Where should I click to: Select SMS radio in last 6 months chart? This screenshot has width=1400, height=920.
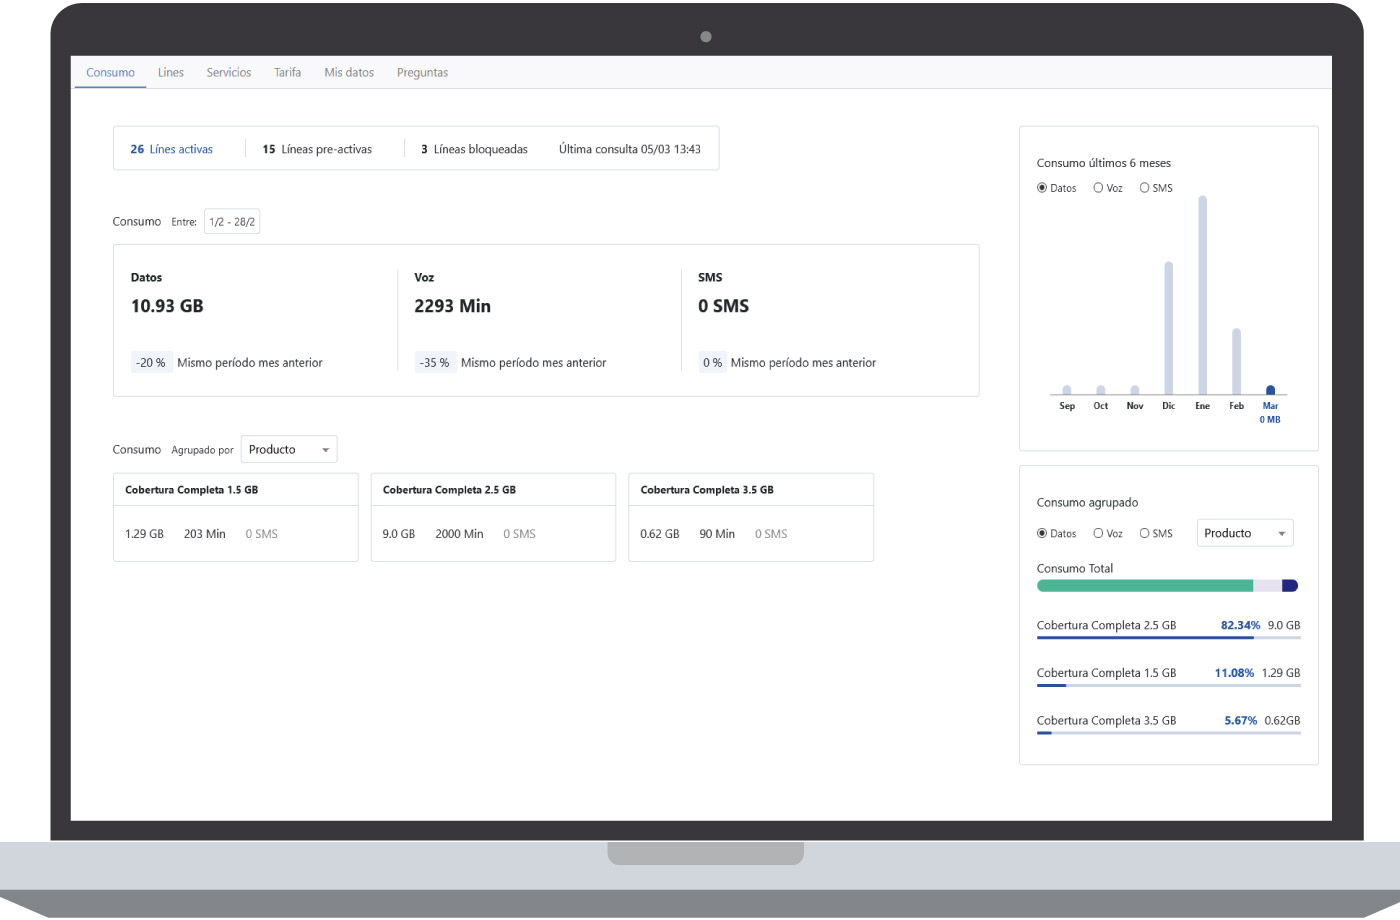pos(1144,188)
